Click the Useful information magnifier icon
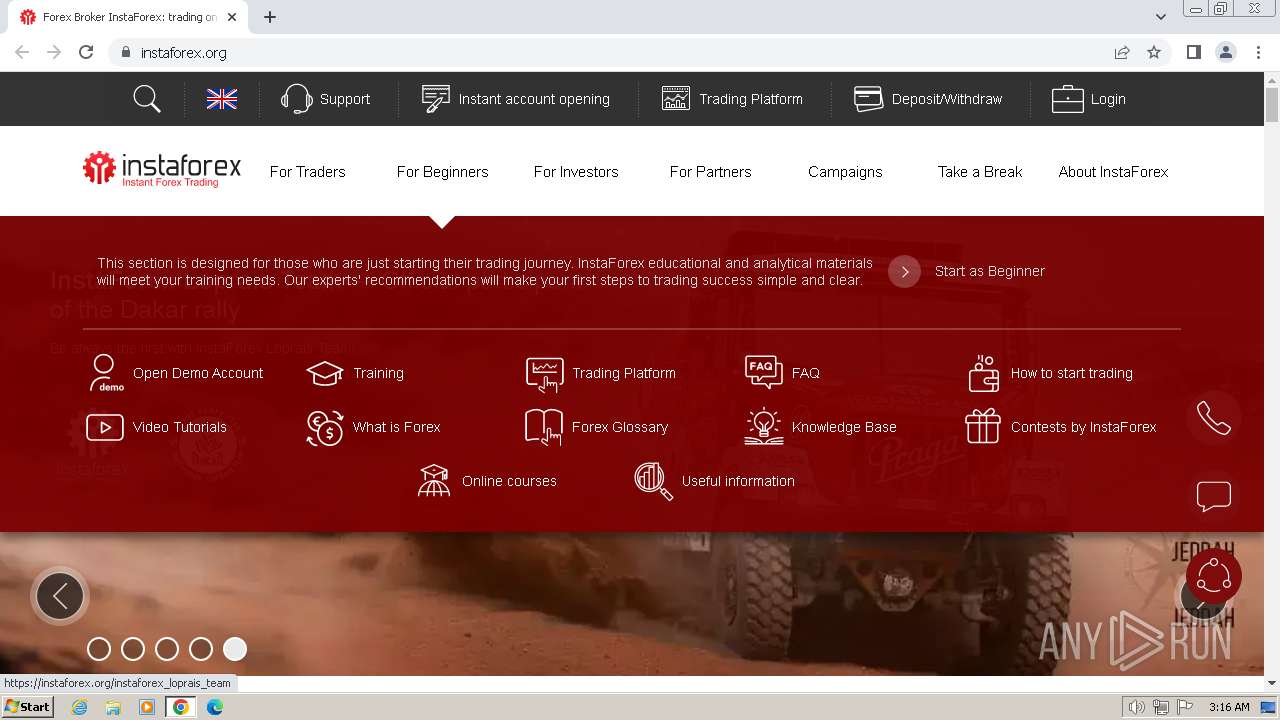Image resolution: width=1280 pixels, height=720 pixels. pos(654,481)
